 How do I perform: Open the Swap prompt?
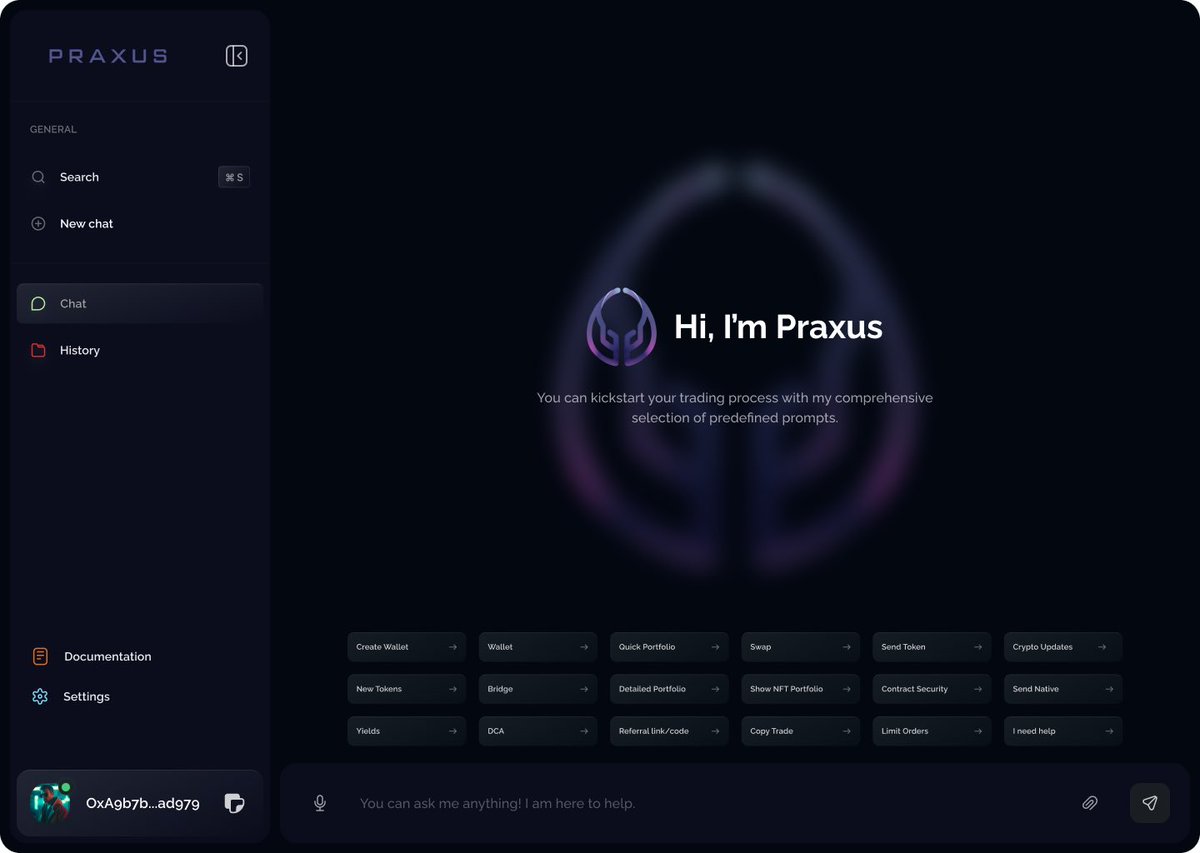[x=799, y=646]
